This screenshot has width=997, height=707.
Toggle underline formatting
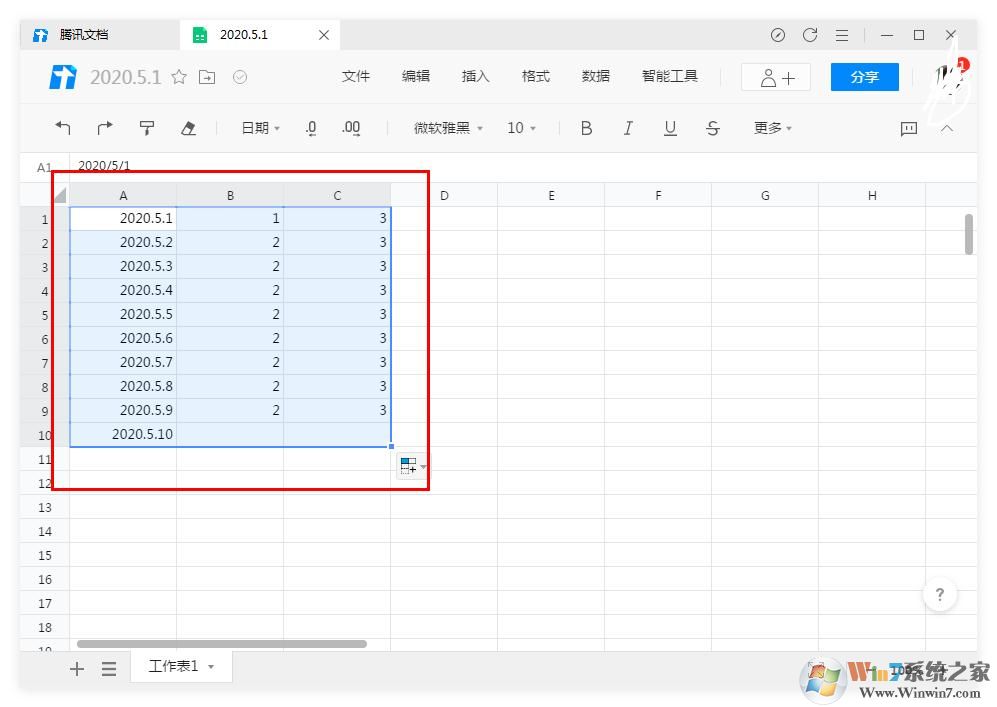click(x=670, y=128)
